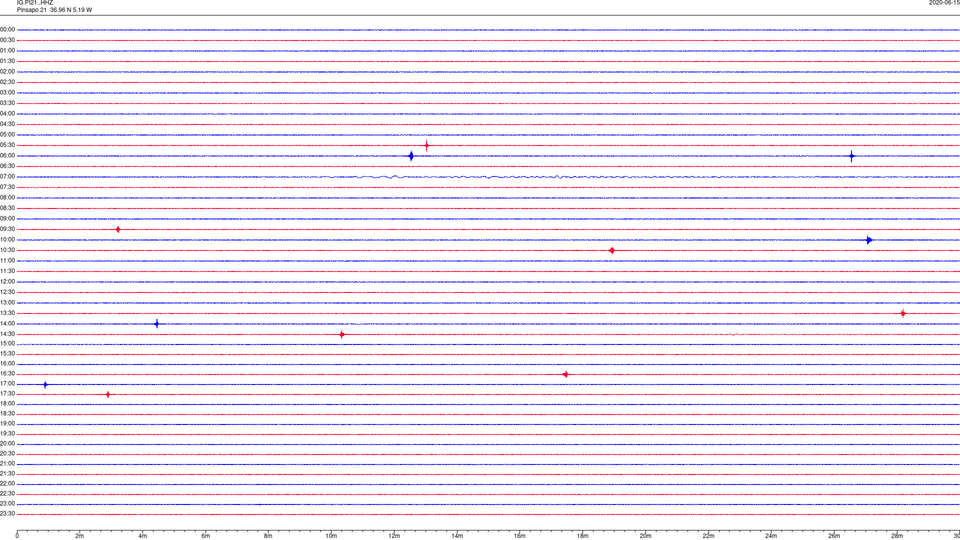
Task: Click the '20:30' row time label
Action: (x=7, y=454)
